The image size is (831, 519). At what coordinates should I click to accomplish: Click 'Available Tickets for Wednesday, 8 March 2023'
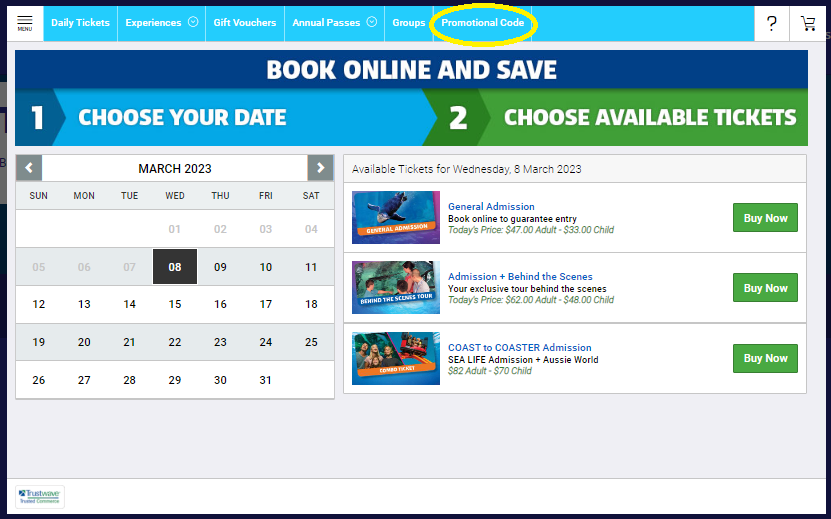466,169
